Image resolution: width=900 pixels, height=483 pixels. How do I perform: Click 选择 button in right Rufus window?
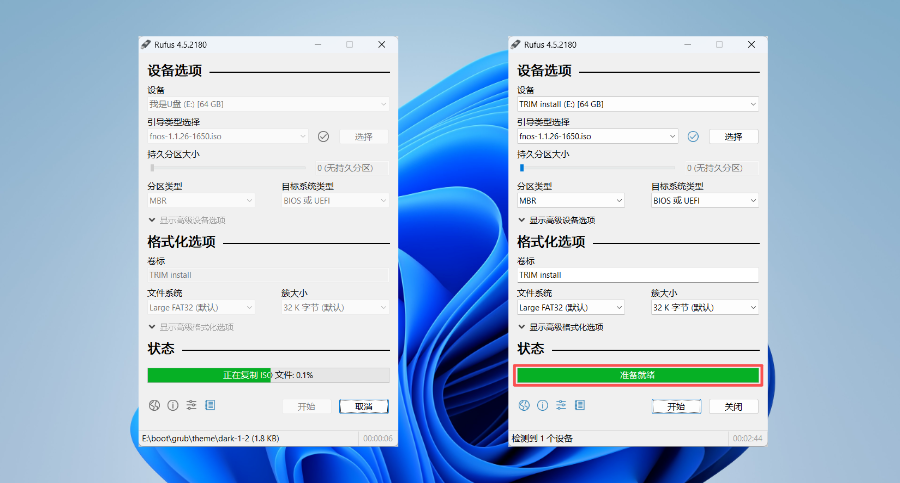click(734, 137)
